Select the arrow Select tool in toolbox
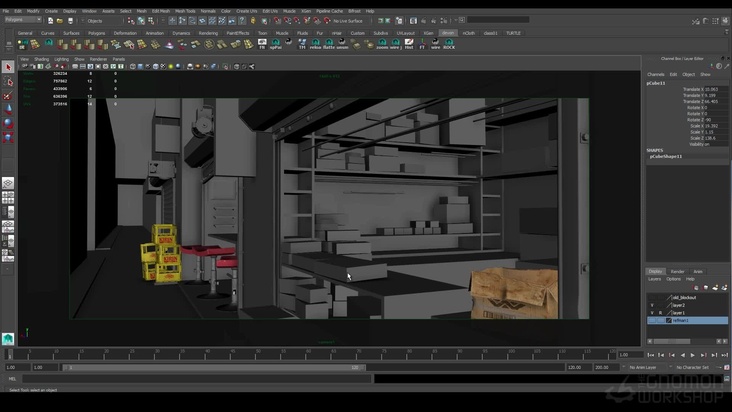The height and width of the screenshot is (412, 732). [x=8, y=67]
